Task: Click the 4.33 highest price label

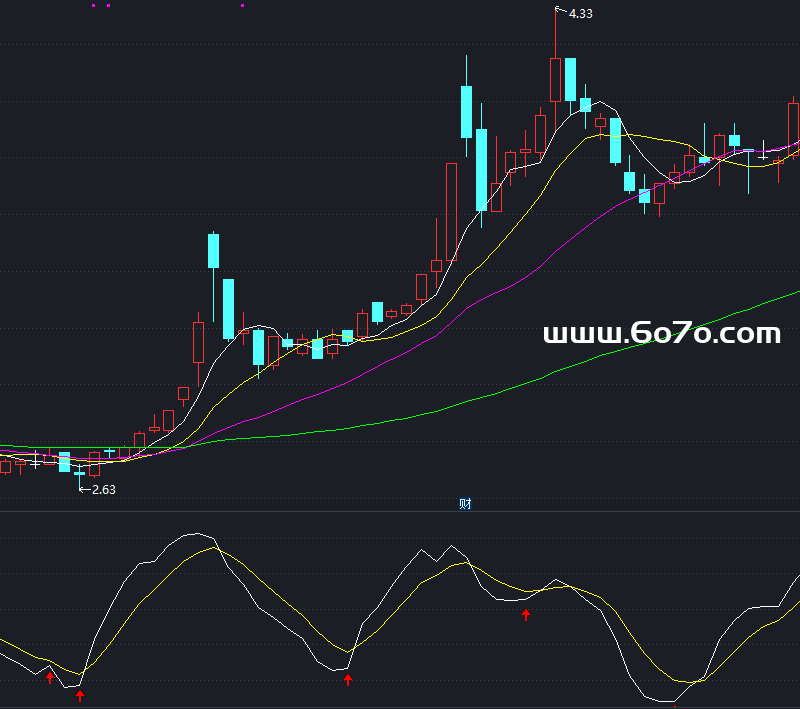Action: pos(581,14)
